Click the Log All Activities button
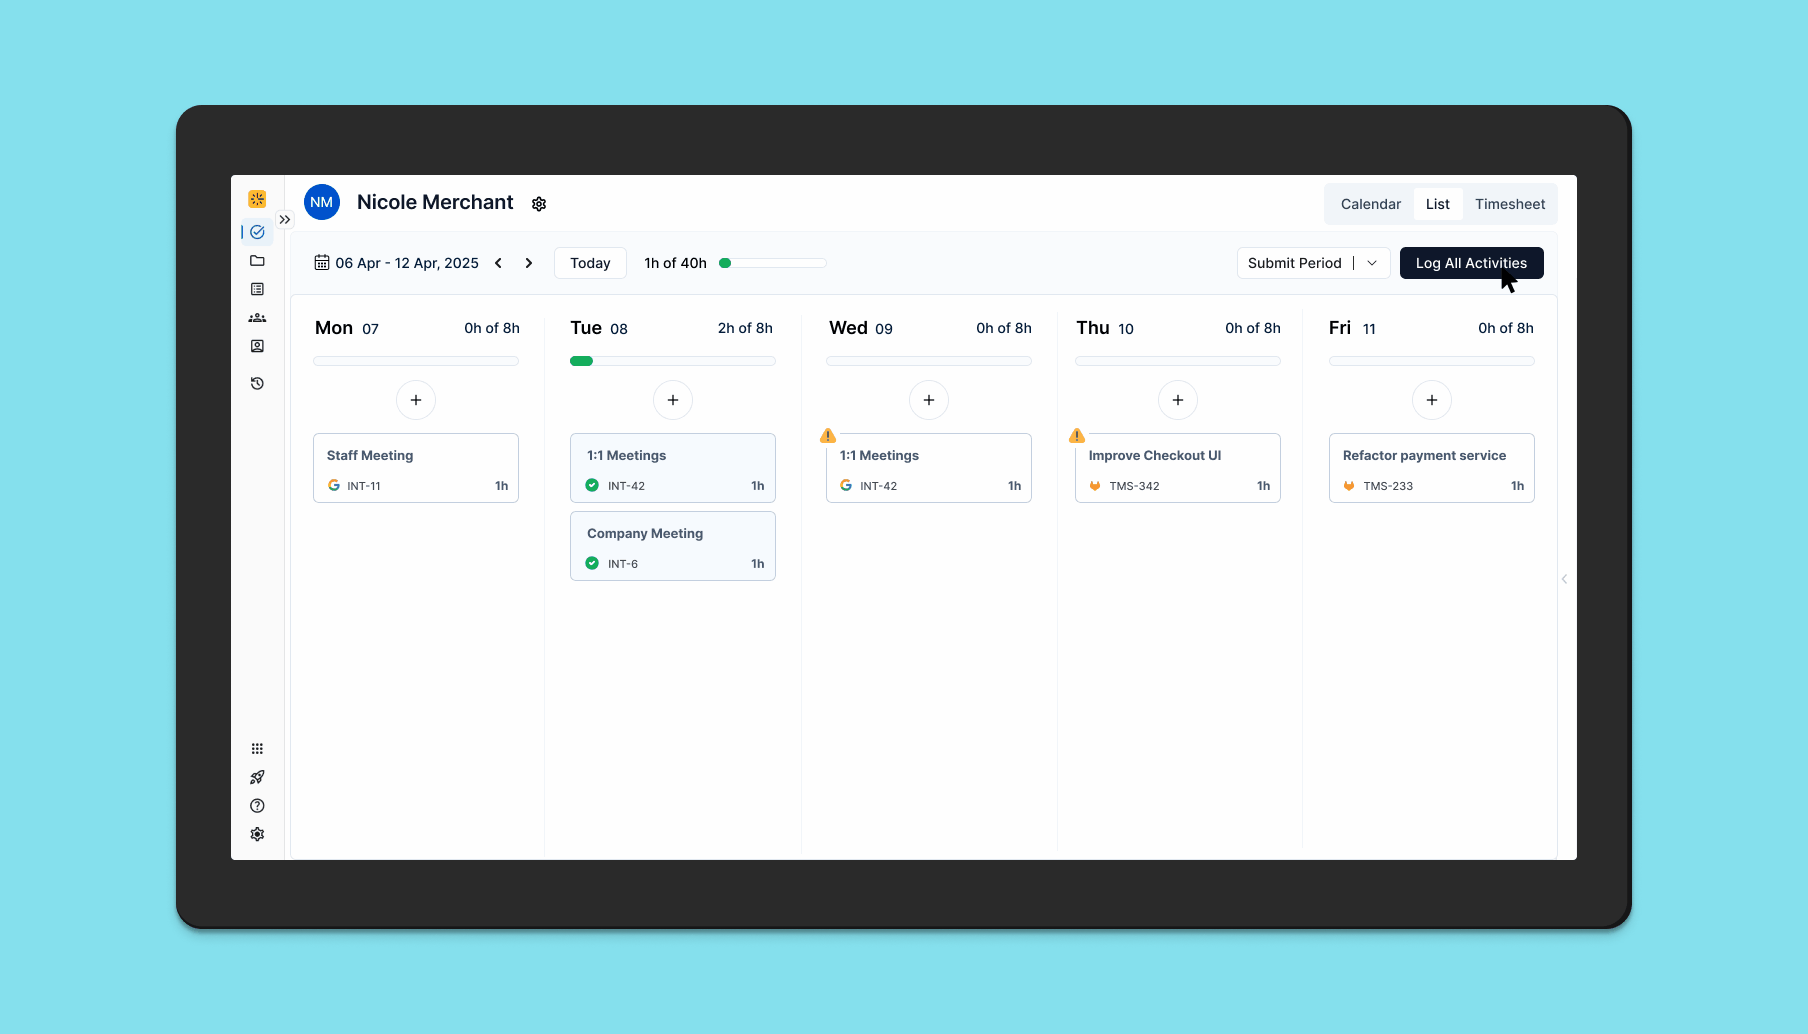 point(1470,263)
